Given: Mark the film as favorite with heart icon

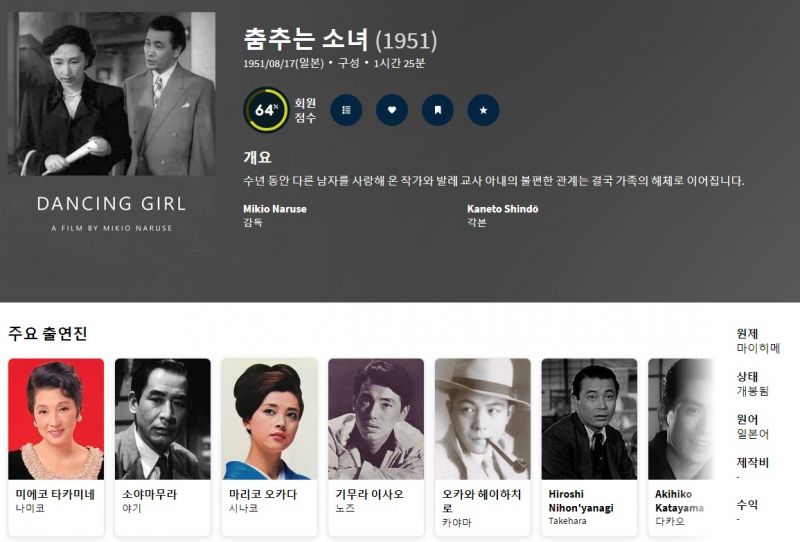Looking at the screenshot, I should pos(392,110).
